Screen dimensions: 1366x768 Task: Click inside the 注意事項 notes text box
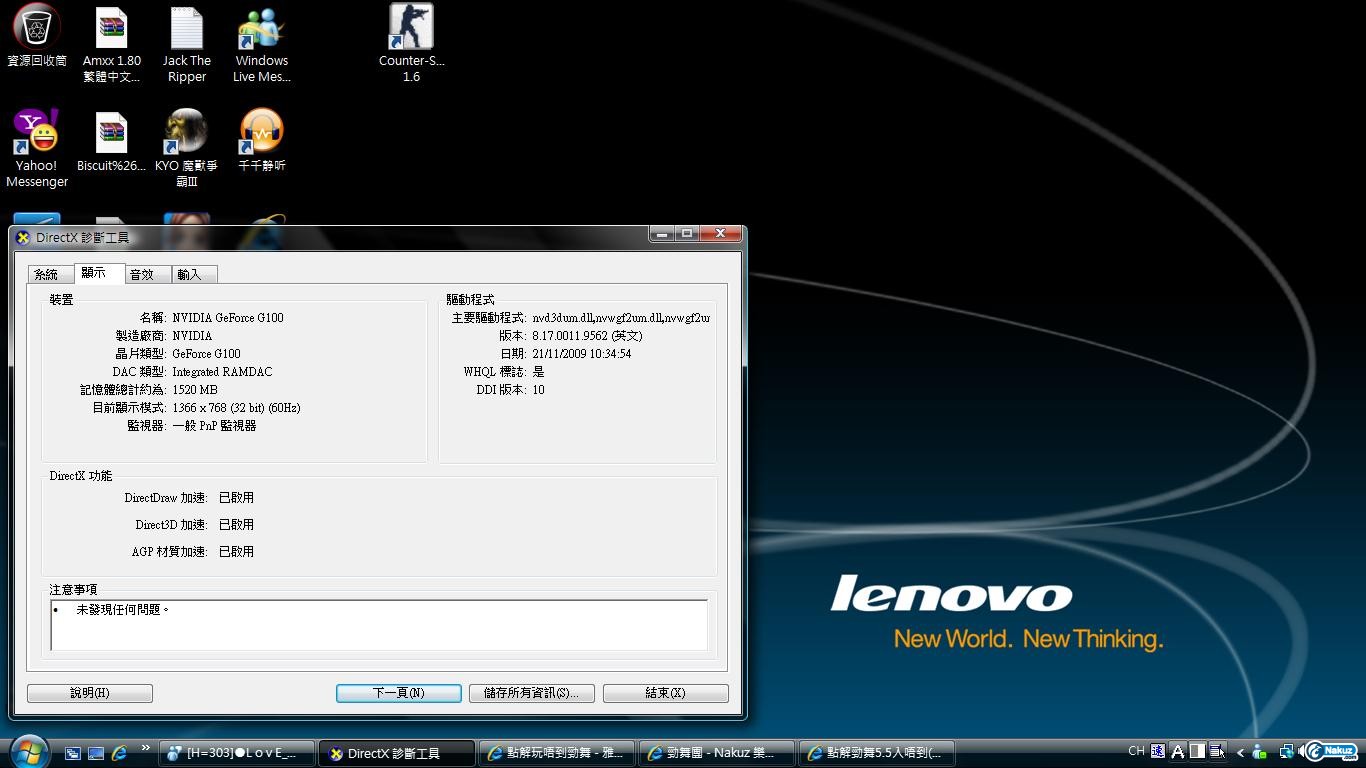pos(379,625)
